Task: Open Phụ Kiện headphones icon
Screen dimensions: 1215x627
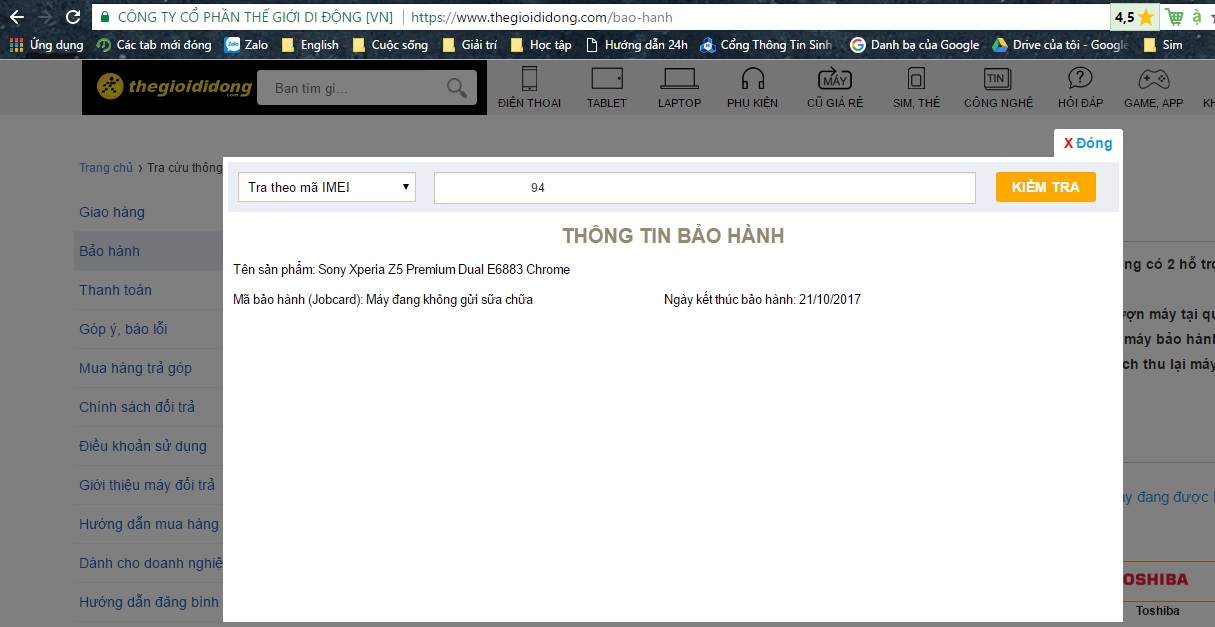Action: click(752, 79)
